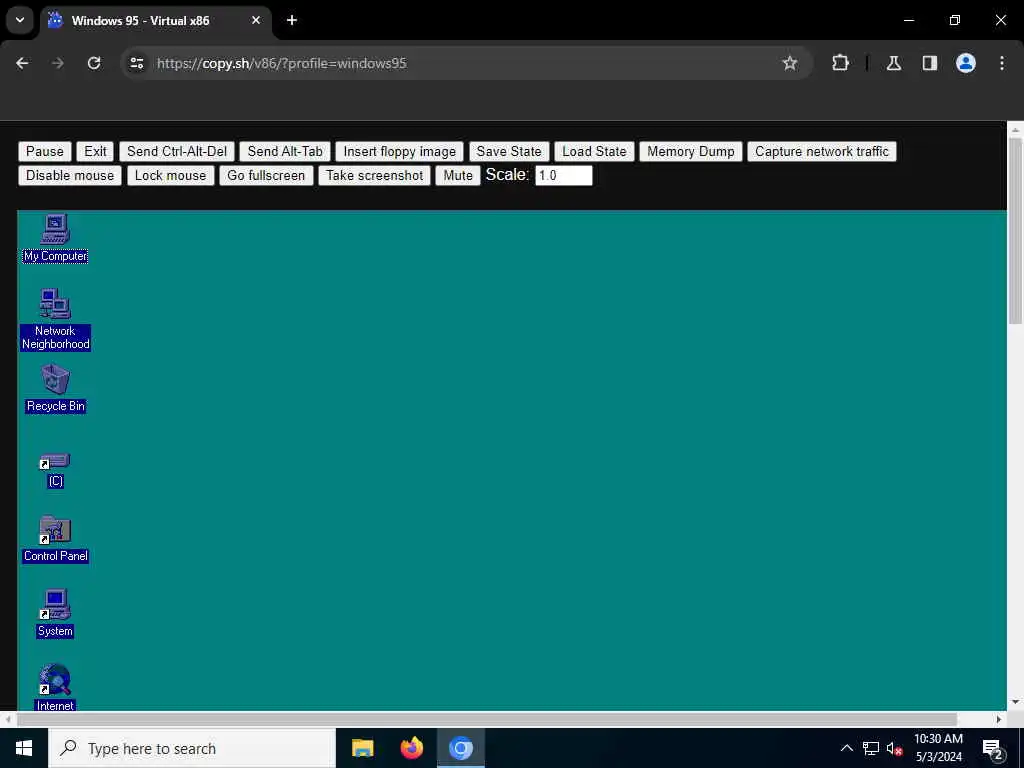Click the Go fullscreen button
The image size is (1024, 768).
[x=266, y=176]
